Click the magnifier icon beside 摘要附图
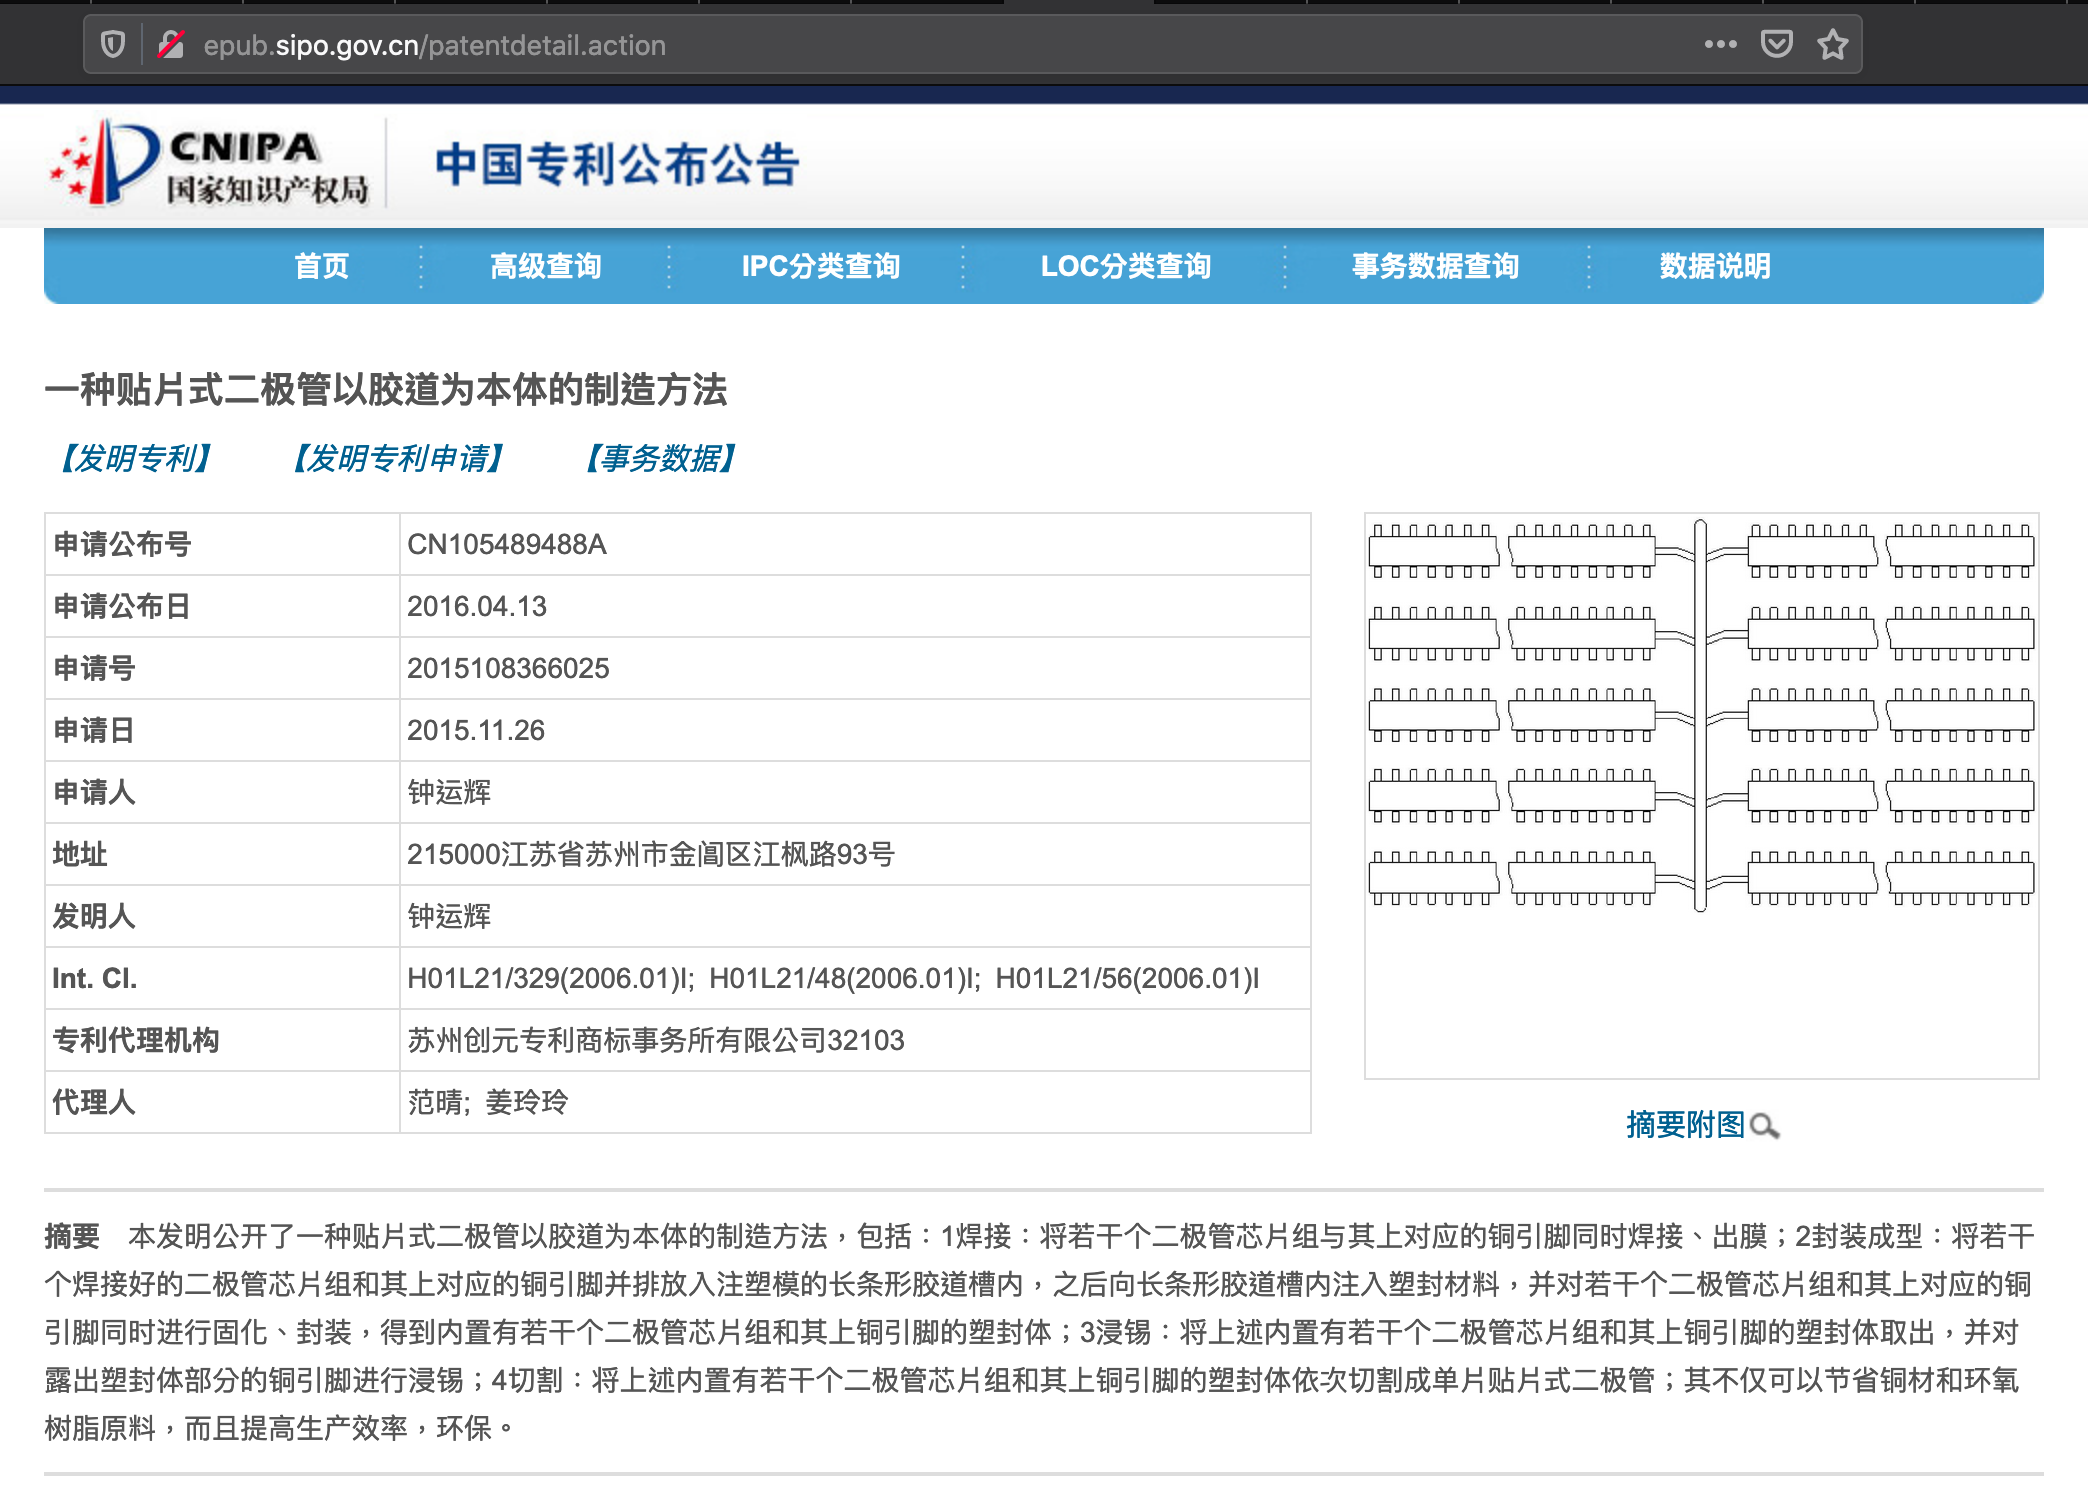The height and width of the screenshot is (1492, 2088). click(1765, 1126)
